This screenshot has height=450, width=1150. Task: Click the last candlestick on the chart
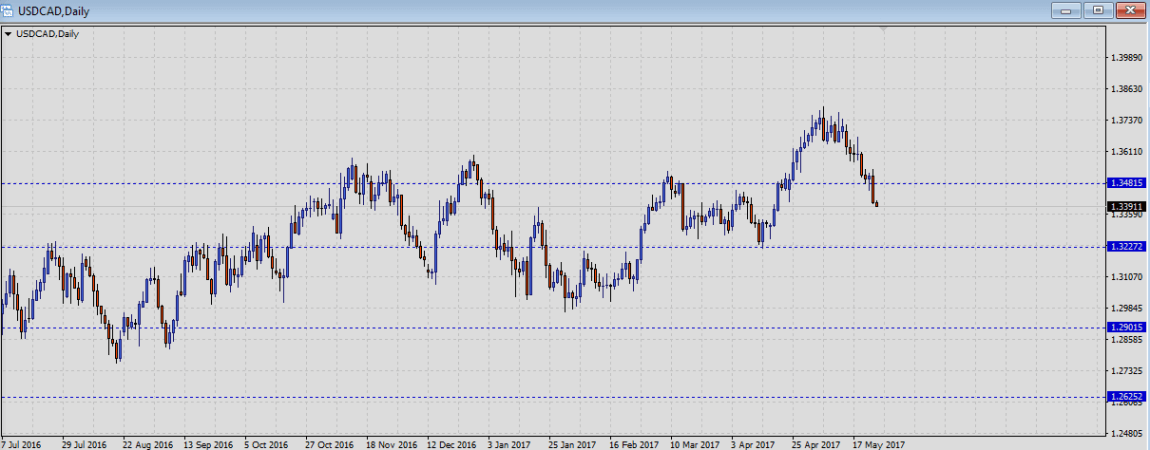point(877,204)
